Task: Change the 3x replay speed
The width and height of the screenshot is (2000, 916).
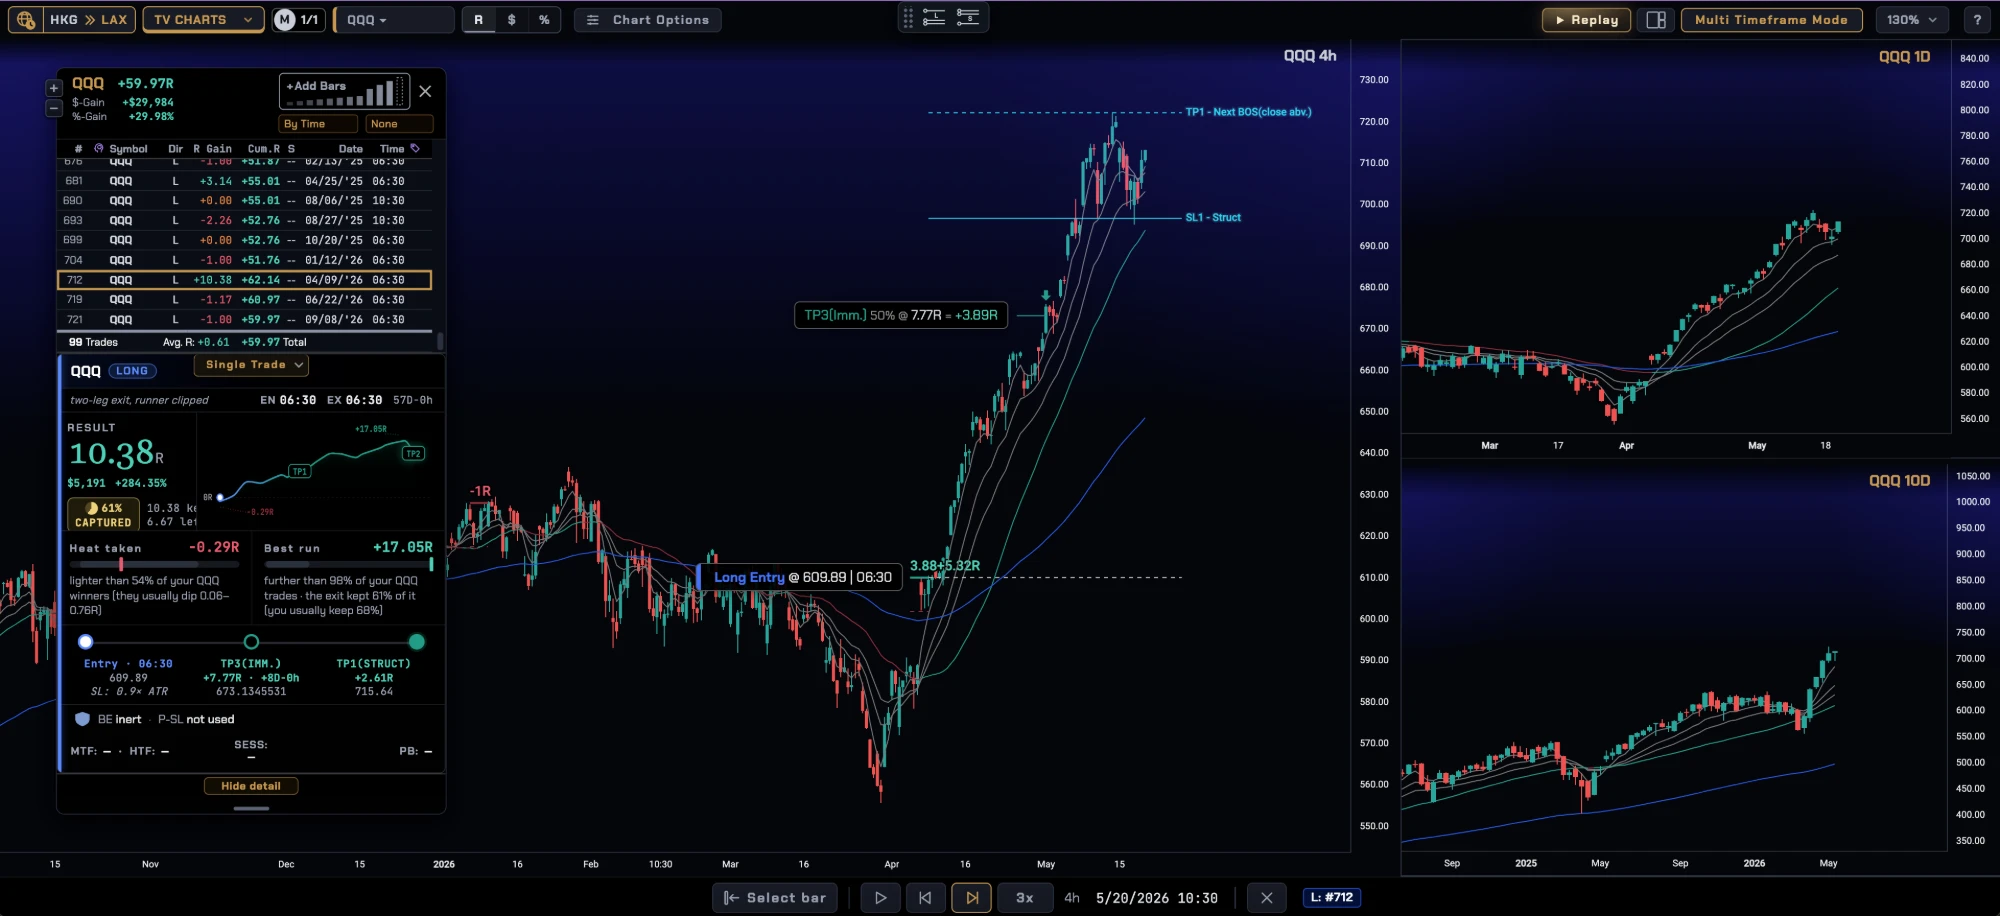Action: click(1025, 898)
